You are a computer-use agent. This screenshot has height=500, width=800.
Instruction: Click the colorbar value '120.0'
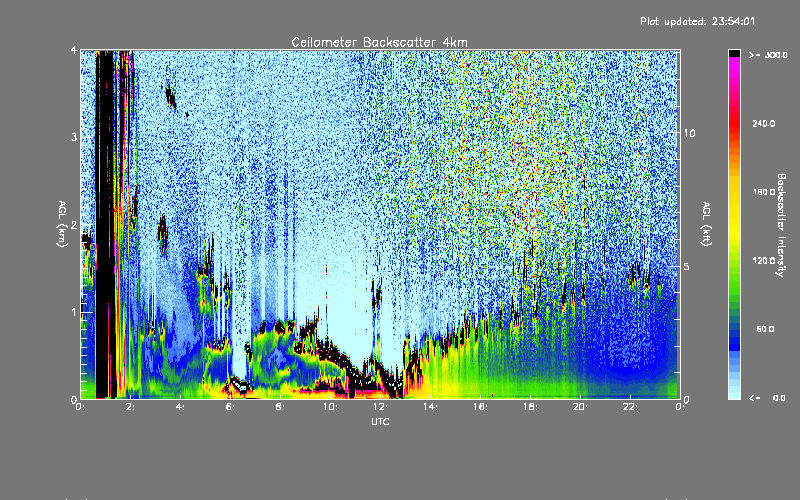tap(764, 261)
